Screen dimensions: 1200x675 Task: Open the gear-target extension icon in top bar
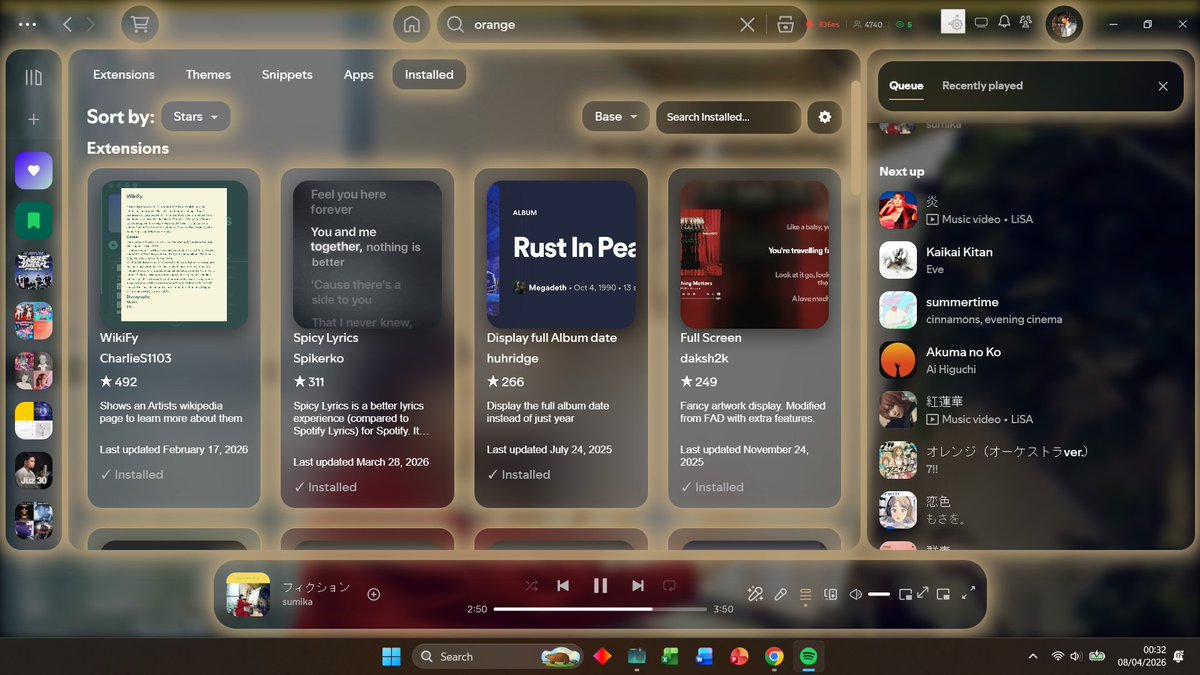pyautogui.click(x=954, y=22)
